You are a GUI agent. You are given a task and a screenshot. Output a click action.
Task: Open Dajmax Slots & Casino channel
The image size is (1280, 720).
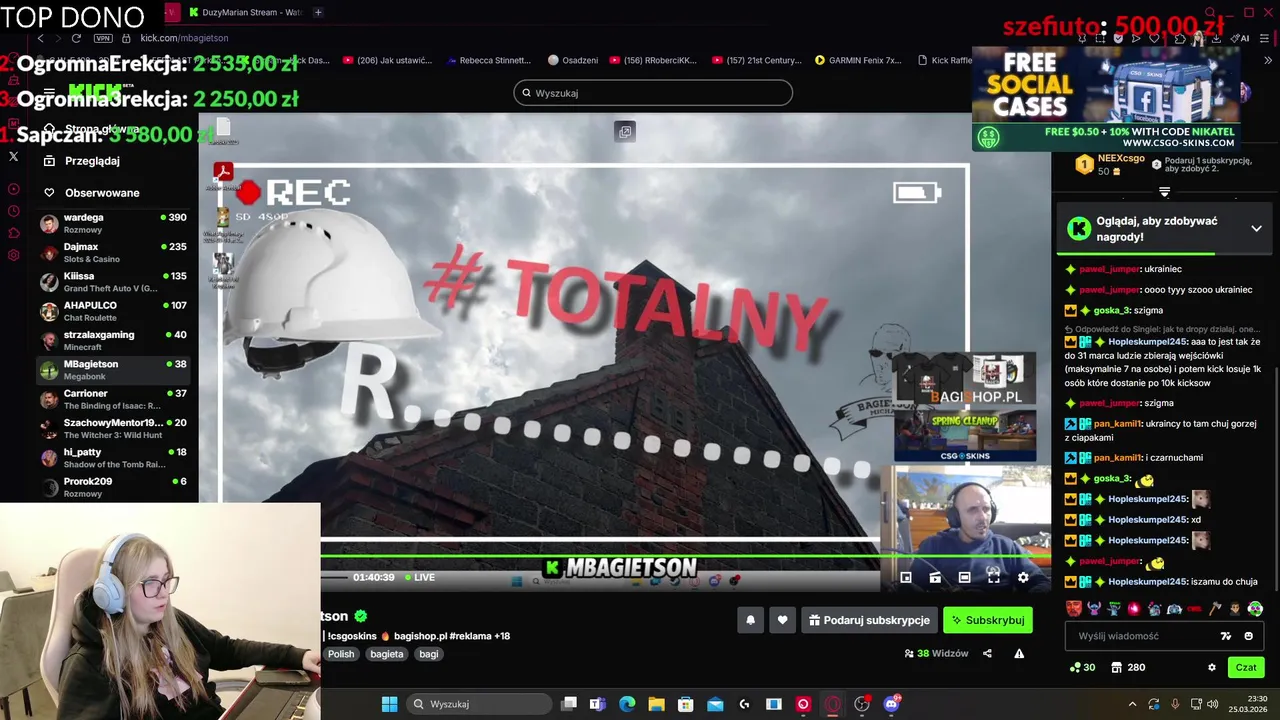click(114, 252)
